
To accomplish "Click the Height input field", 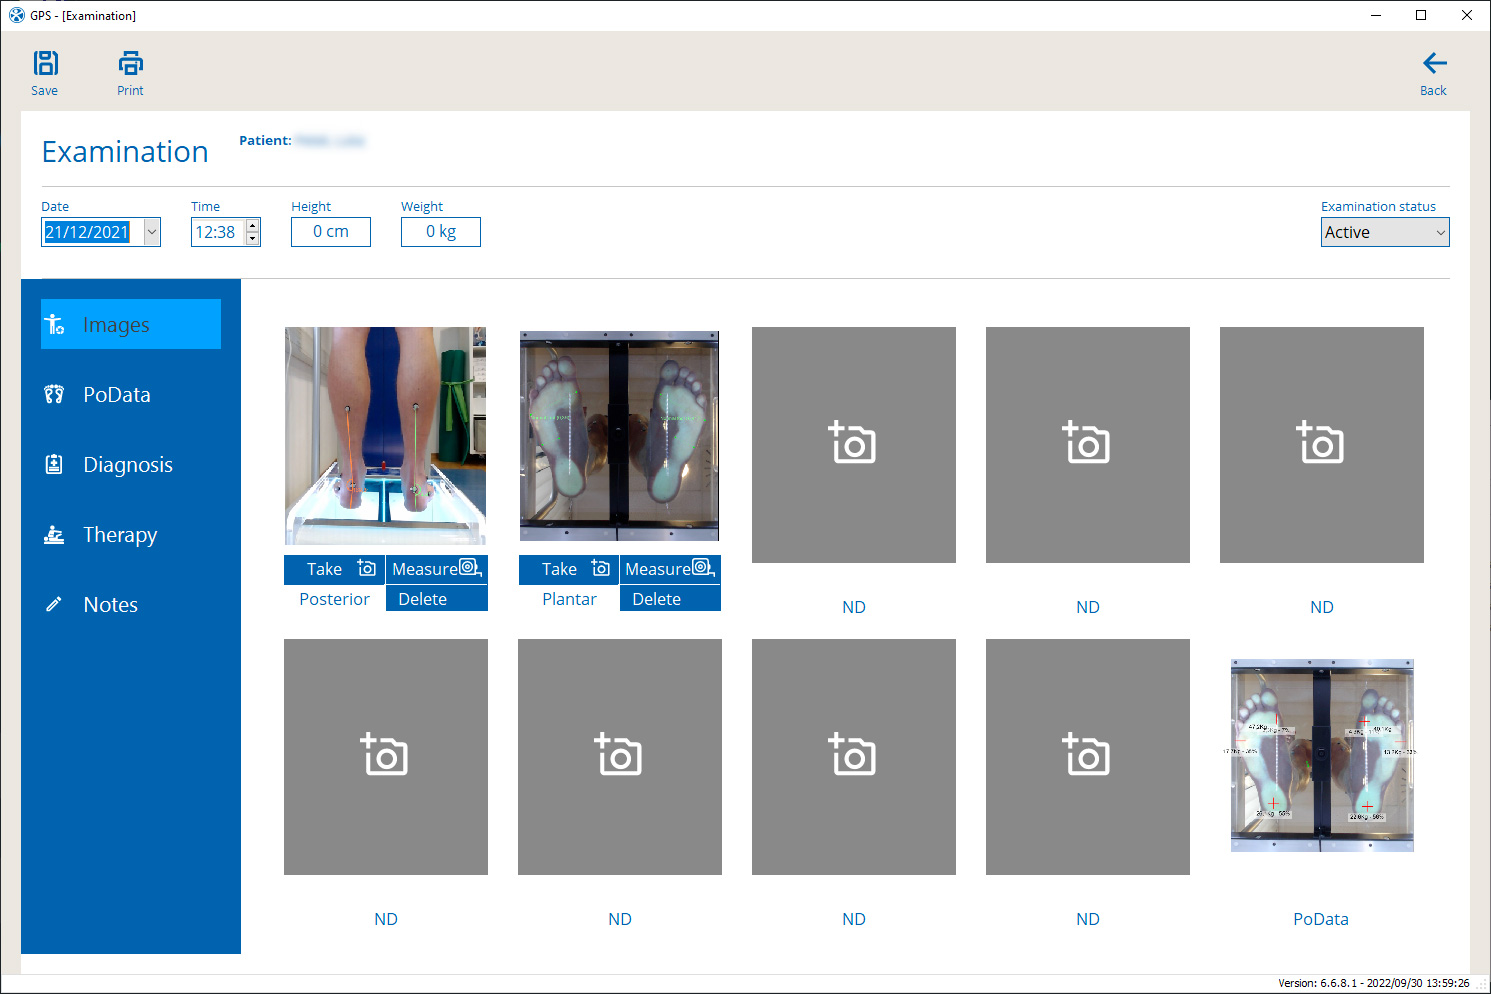I will [x=331, y=232].
